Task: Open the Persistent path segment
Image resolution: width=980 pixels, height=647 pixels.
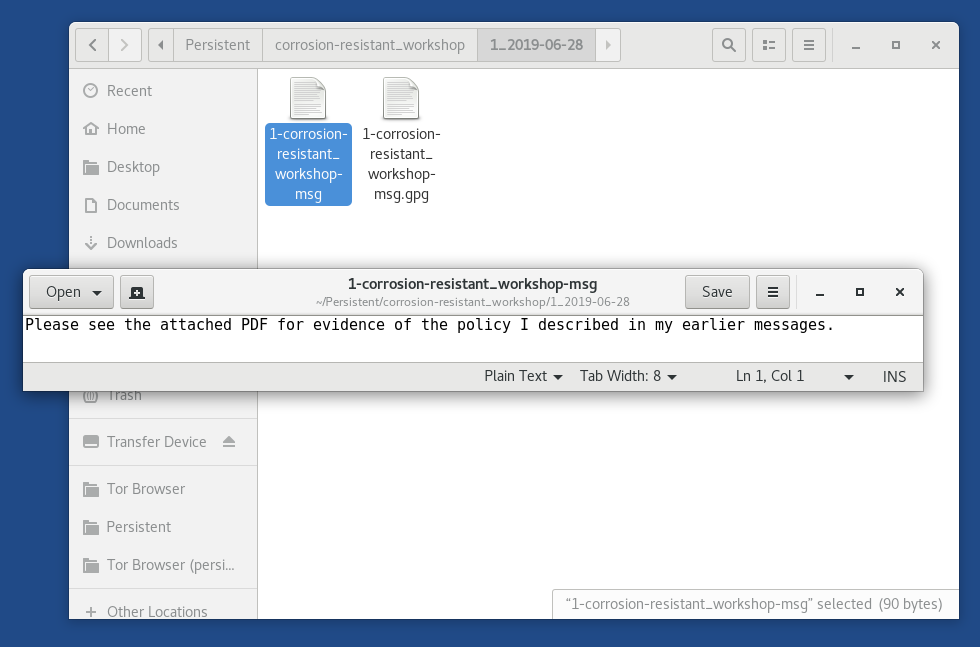Action: tap(218, 45)
